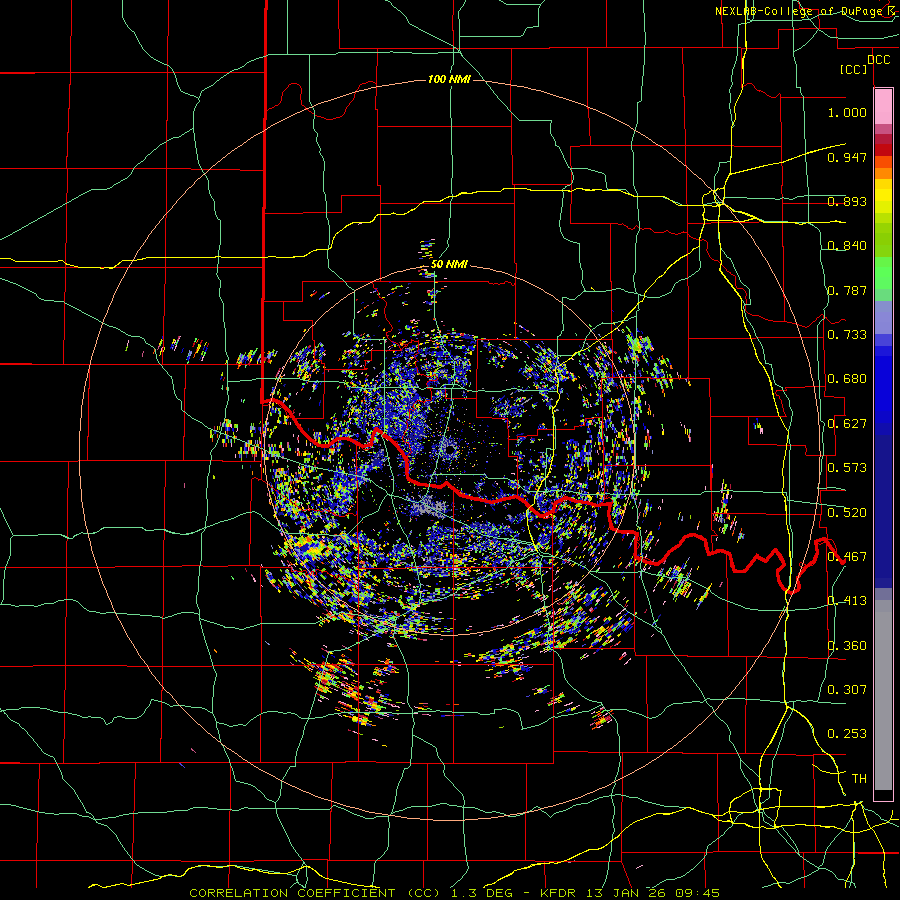
Task: Click the 0.947 scale value
Action: [x=847, y=157]
